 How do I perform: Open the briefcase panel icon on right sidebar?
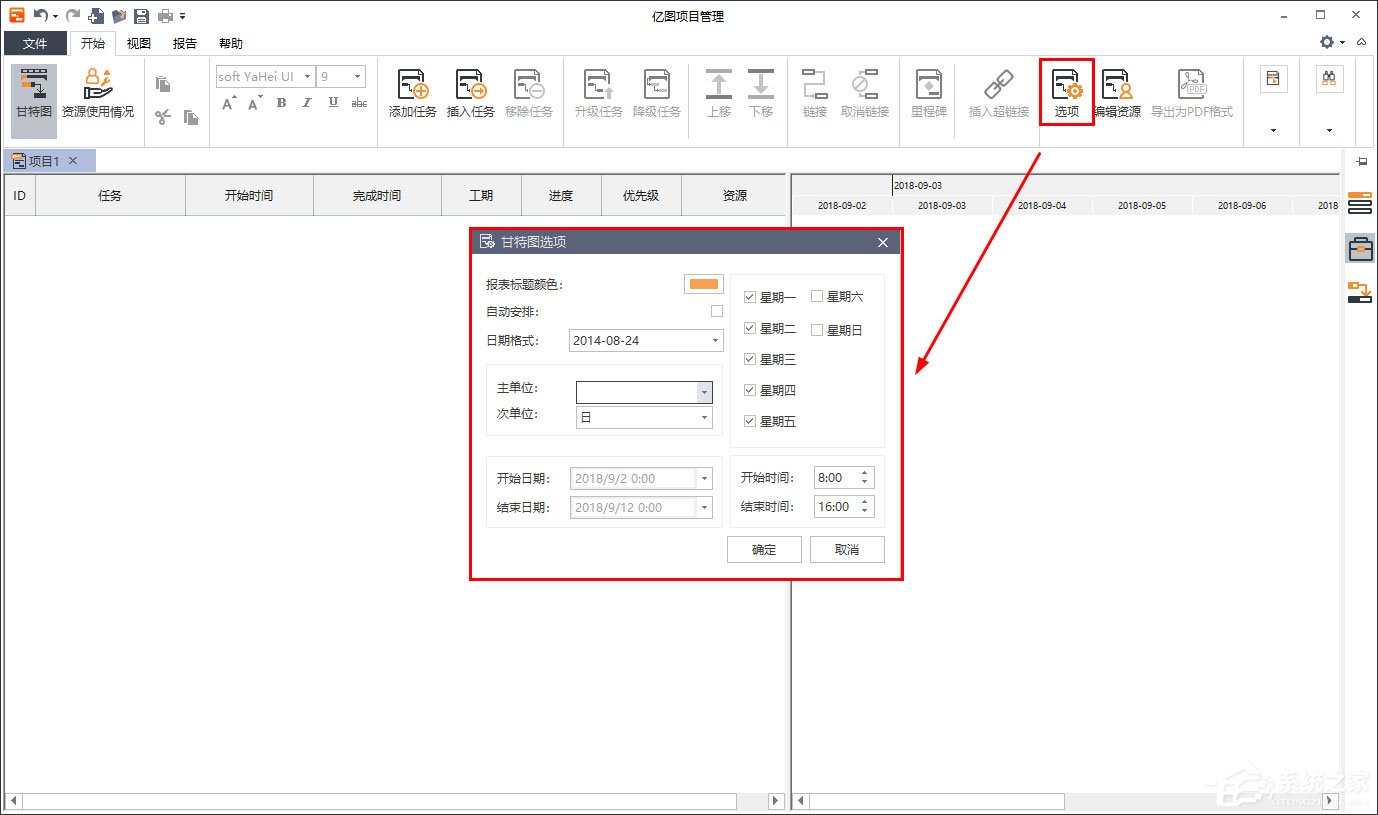1359,248
